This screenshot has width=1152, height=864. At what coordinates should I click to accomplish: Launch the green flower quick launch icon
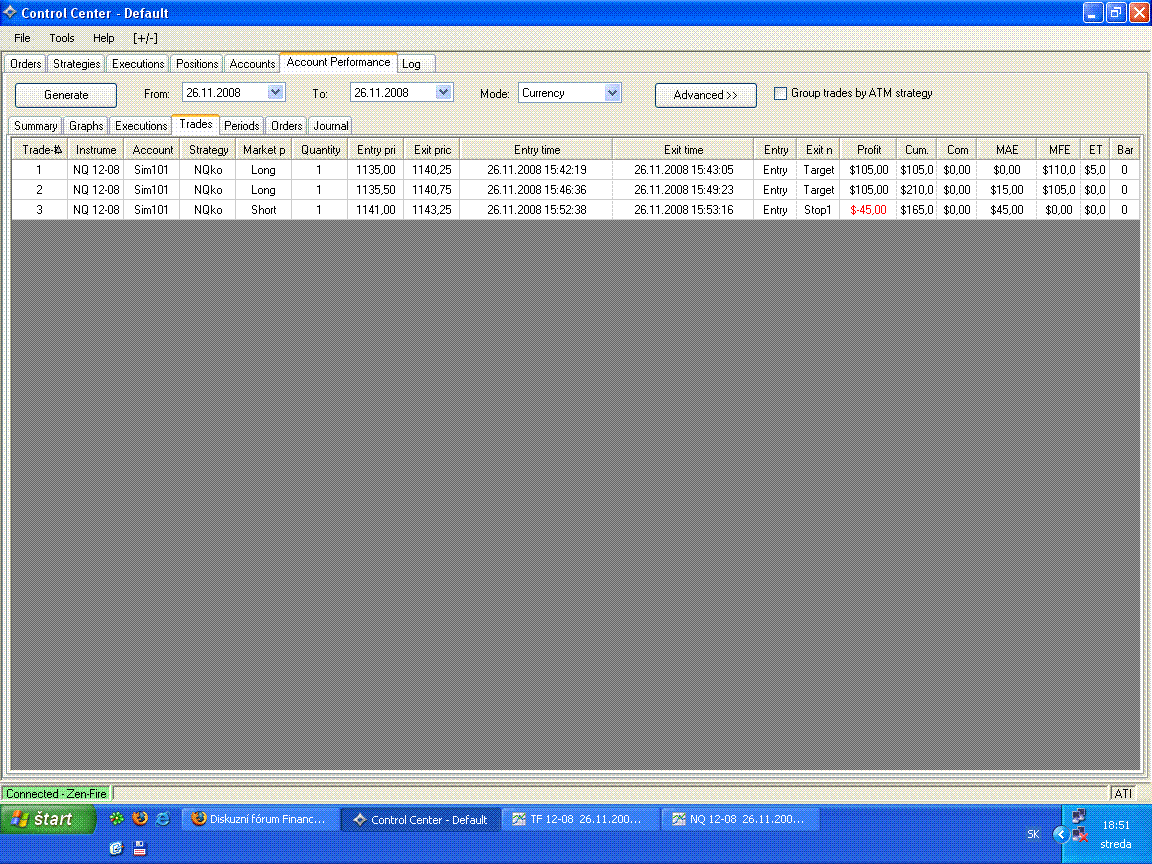(117, 818)
